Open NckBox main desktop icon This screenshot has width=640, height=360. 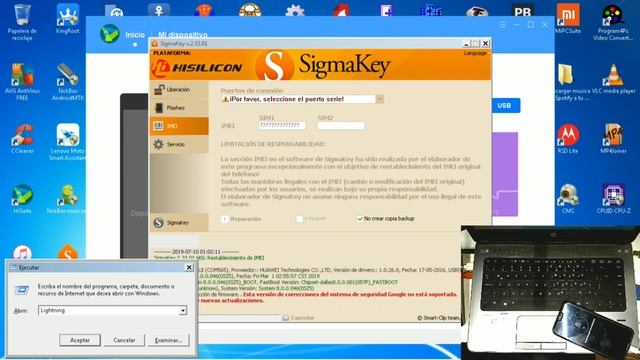67,198
